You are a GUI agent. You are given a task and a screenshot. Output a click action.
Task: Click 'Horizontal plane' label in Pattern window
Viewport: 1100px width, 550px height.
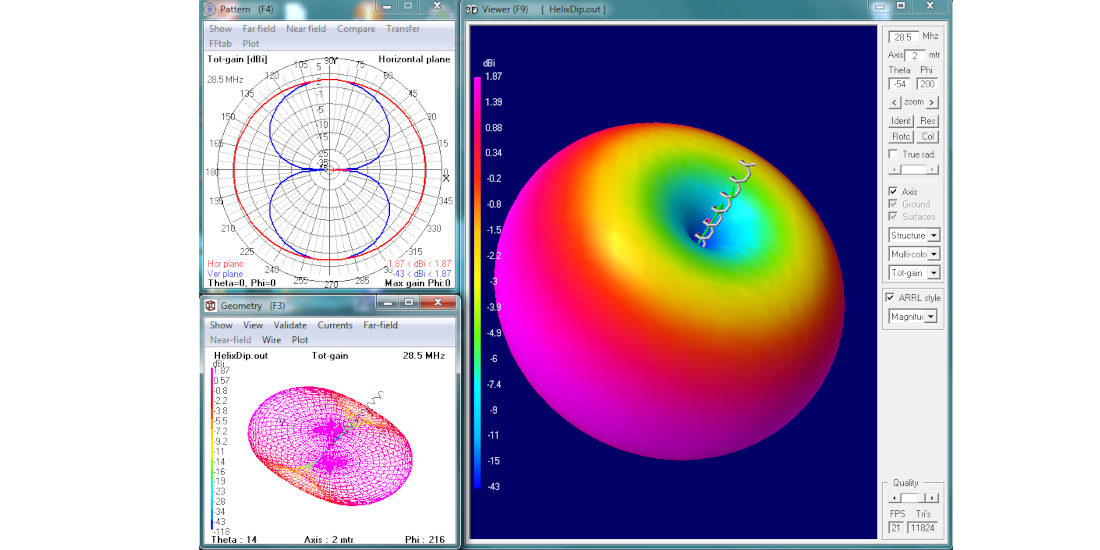coord(415,60)
